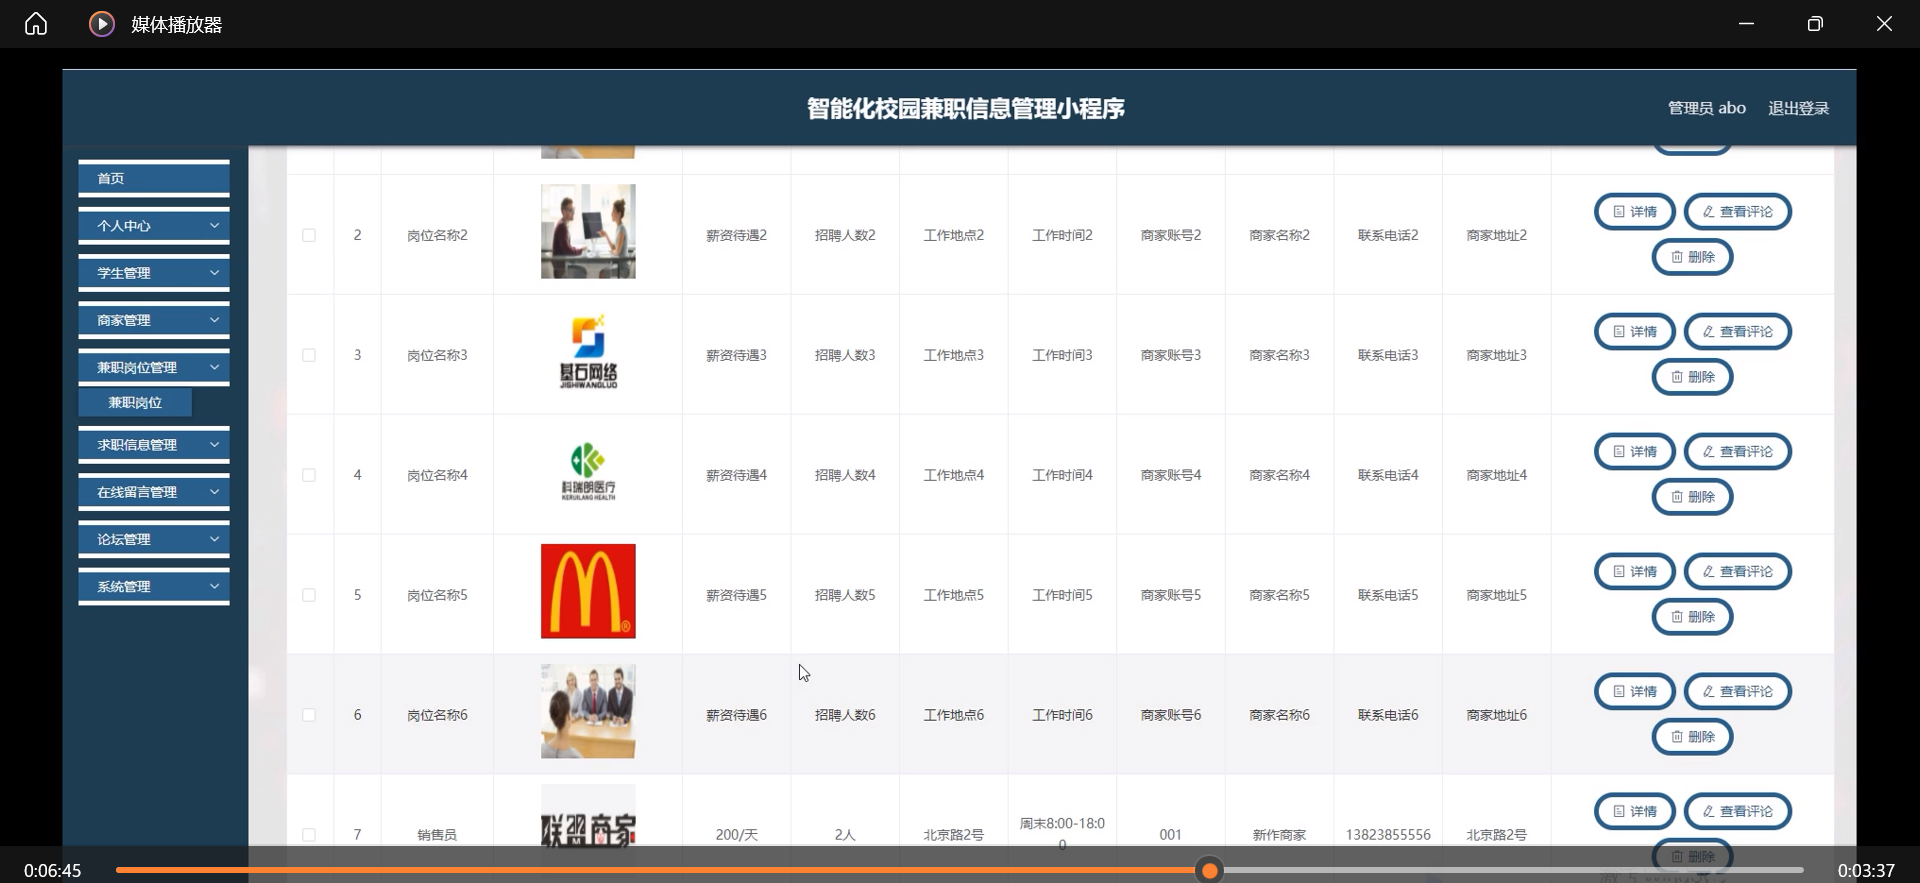Open 详情 for row 岗位名称2

1634,212
